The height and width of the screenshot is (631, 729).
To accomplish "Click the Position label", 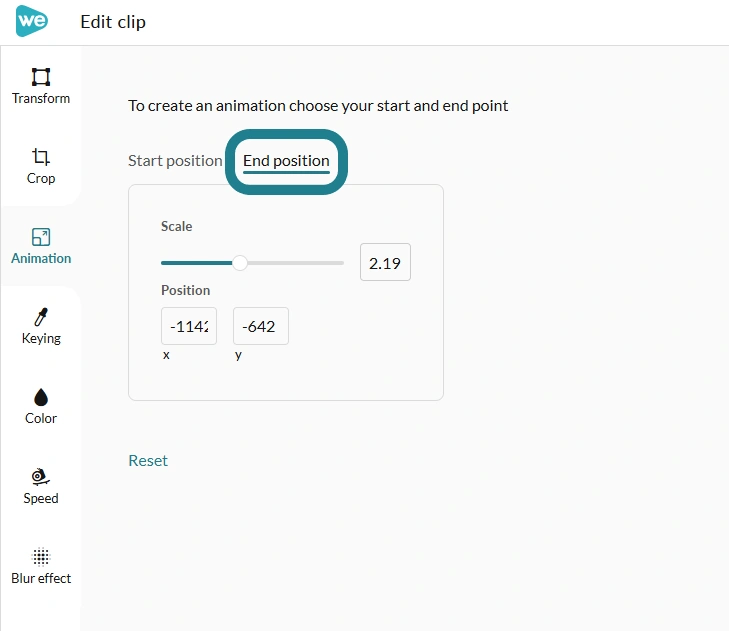I will coord(186,290).
